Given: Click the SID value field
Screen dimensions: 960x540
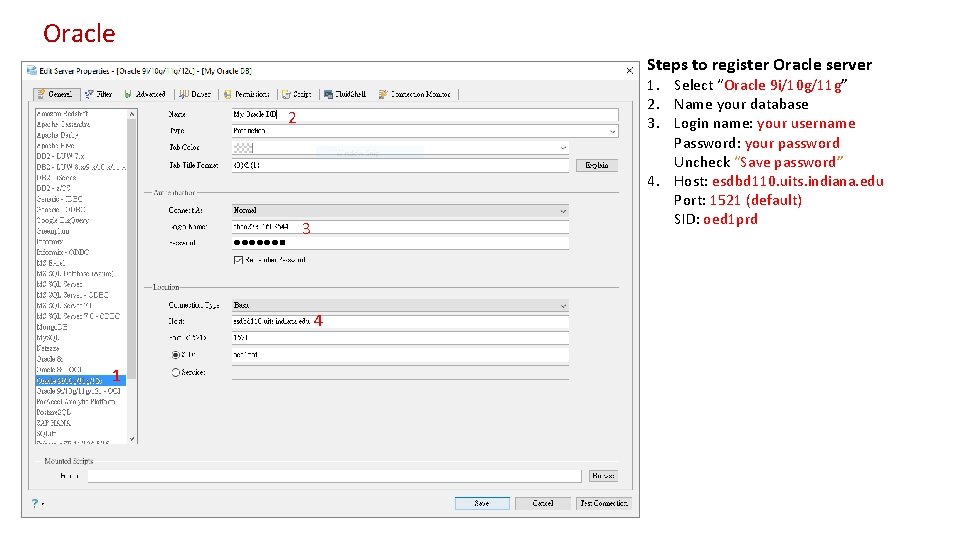Looking at the screenshot, I should pyautogui.click(x=400, y=355).
